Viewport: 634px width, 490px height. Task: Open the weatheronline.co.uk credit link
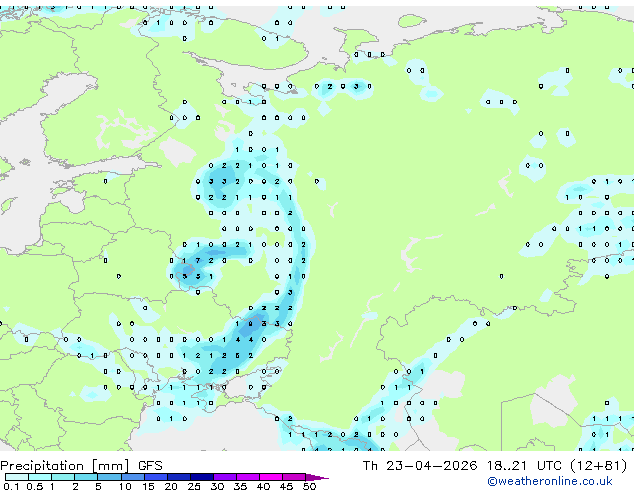(x=550, y=481)
